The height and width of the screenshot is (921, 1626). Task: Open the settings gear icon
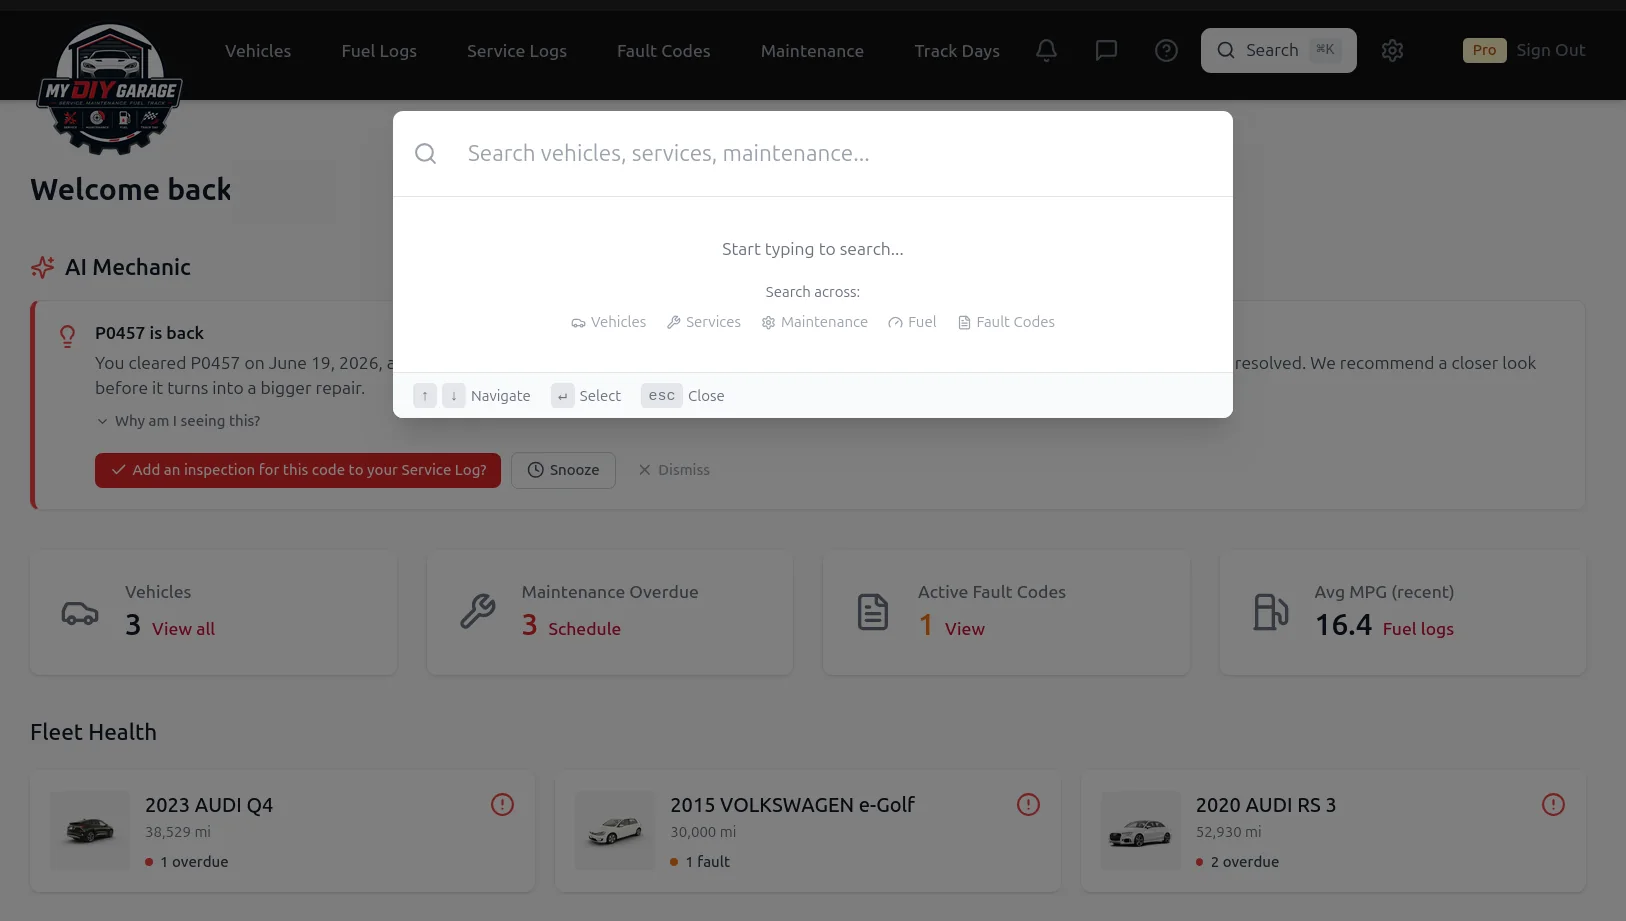point(1392,50)
